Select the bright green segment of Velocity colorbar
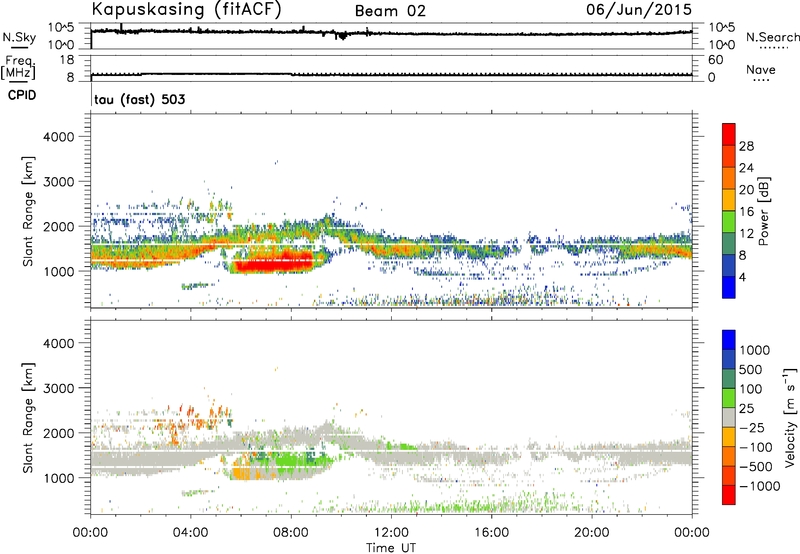Screen dimensions: 800x554 729,398
